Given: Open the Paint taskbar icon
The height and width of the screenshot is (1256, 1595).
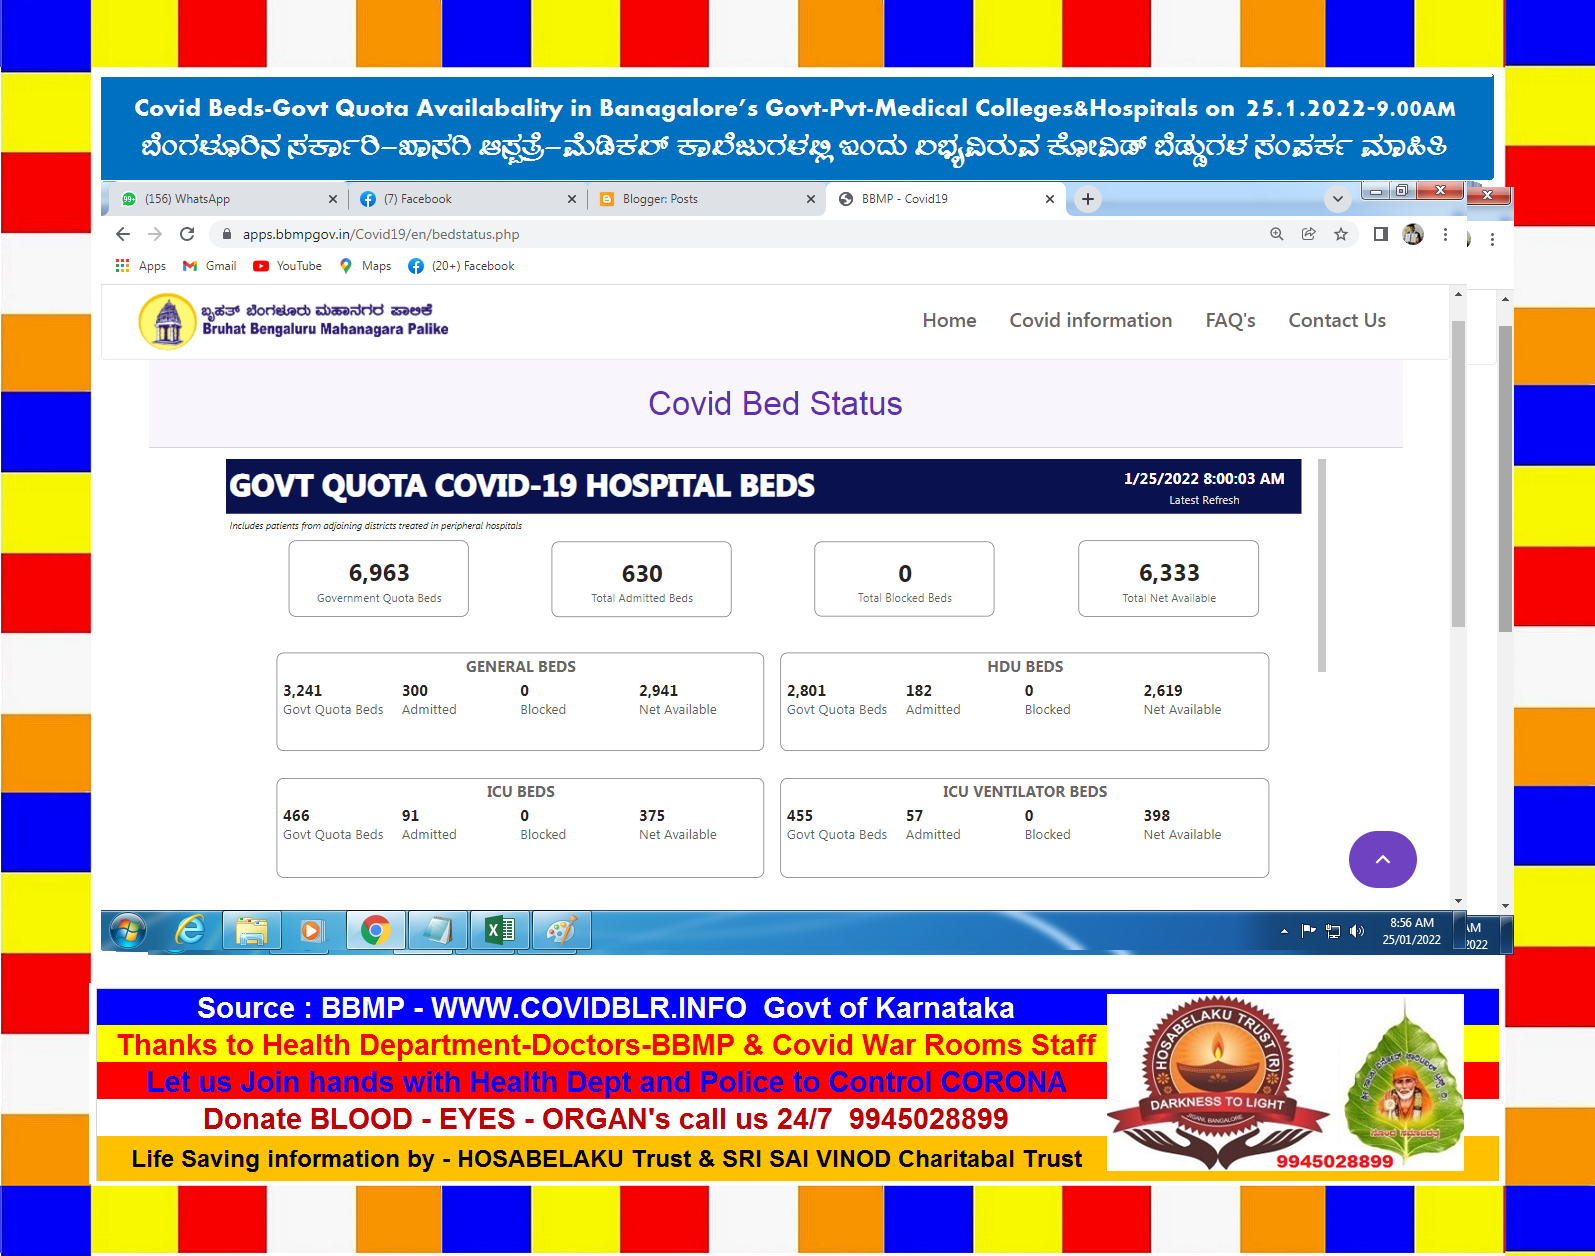Looking at the screenshot, I should 561,931.
